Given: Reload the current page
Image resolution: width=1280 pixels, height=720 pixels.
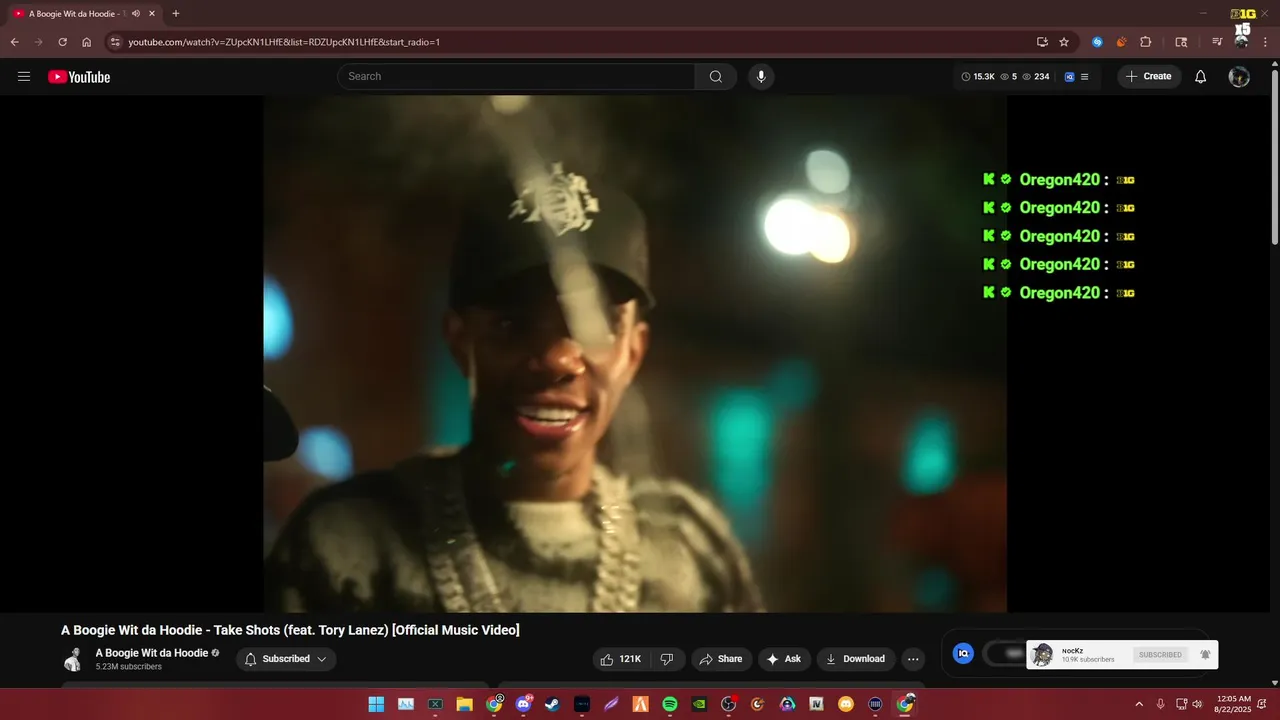Looking at the screenshot, I should (x=62, y=42).
